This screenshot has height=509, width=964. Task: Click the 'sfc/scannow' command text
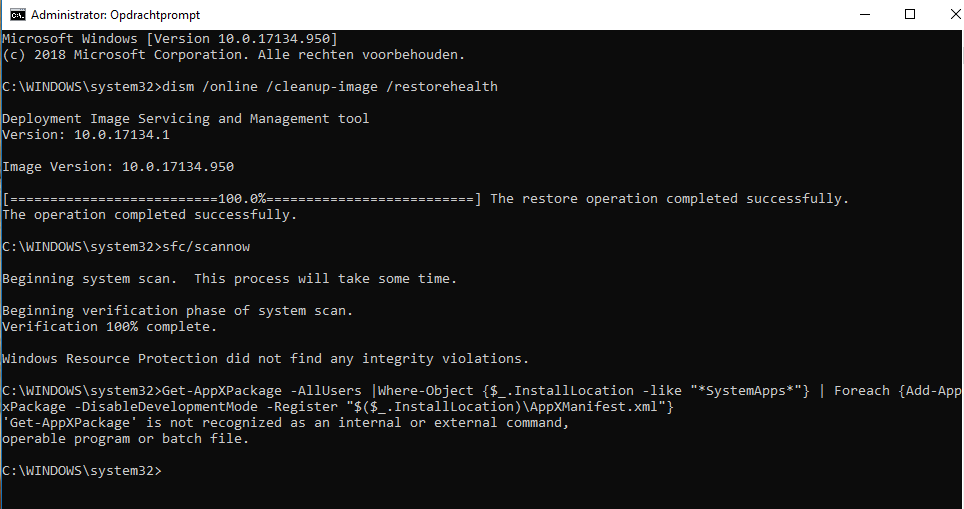[x=206, y=247]
